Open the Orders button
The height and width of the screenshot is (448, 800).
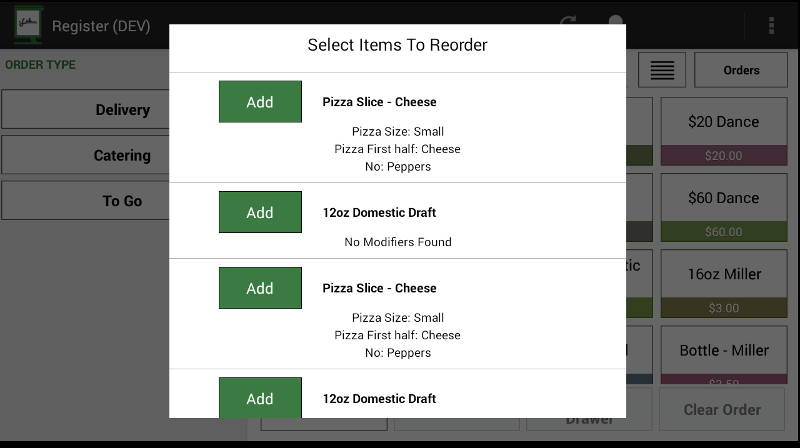(x=741, y=70)
